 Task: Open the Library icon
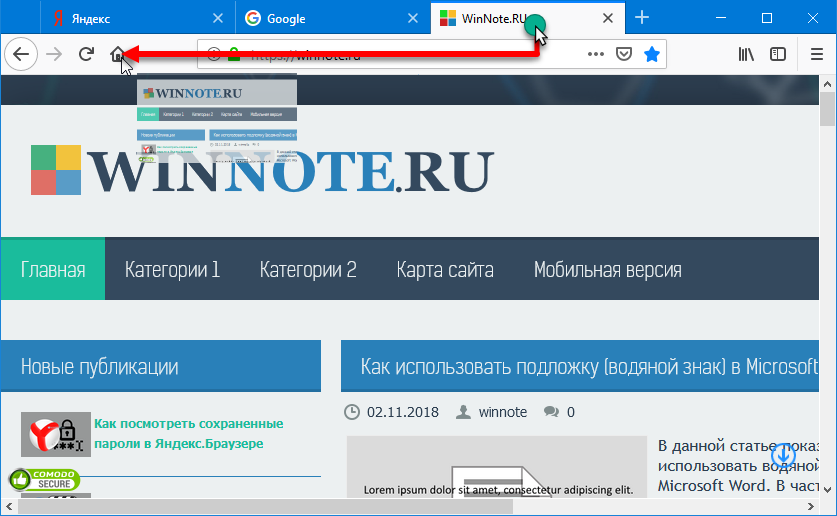(x=746, y=55)
